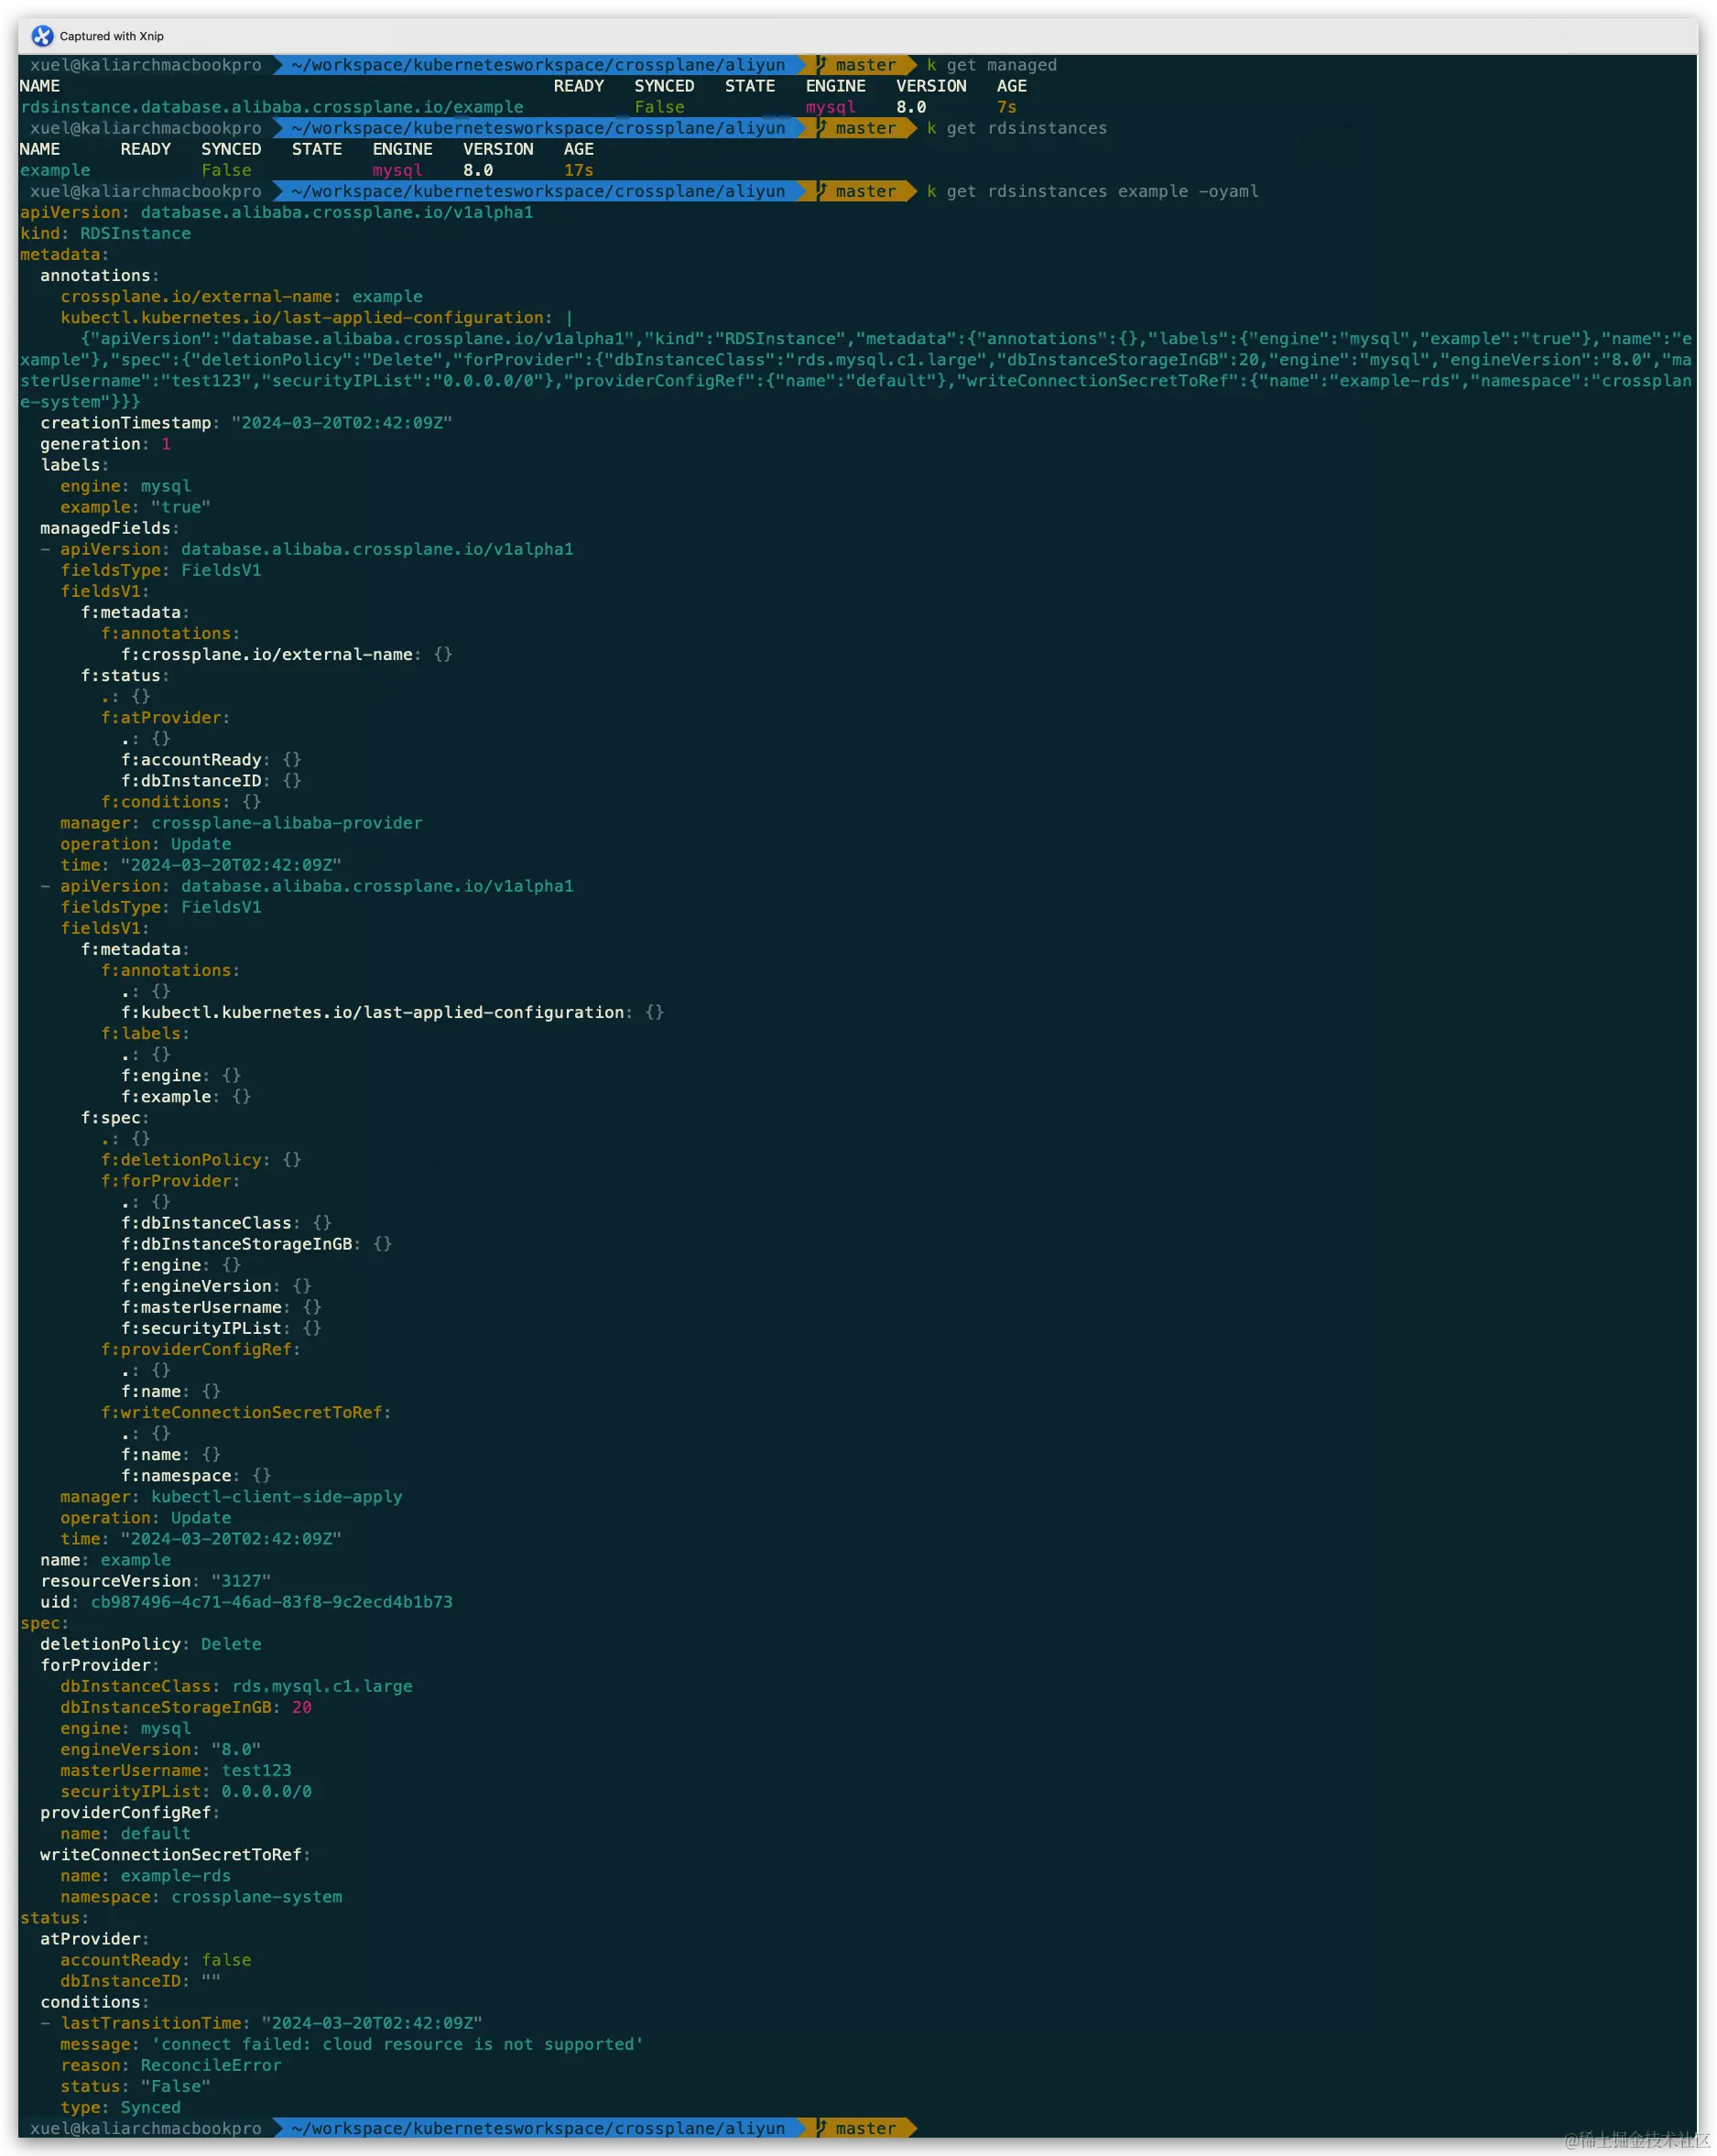
Task: Click the 'f:example: {}' field
Action: [x=186, y=1096]
